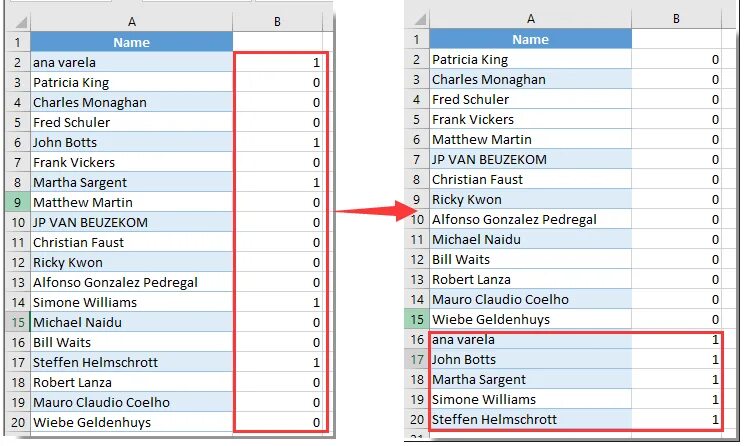Screen dimensions: 747x446
Task: Select 'Steffen Helmschrott' cell in right sheet
Action: pyautogui.click(x=530, y=419)
